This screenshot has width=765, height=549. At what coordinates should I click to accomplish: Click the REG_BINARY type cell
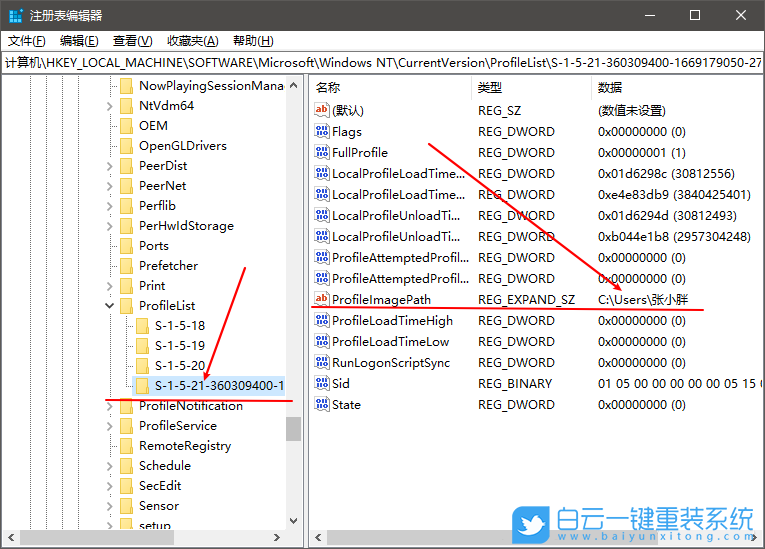point(515,384)
